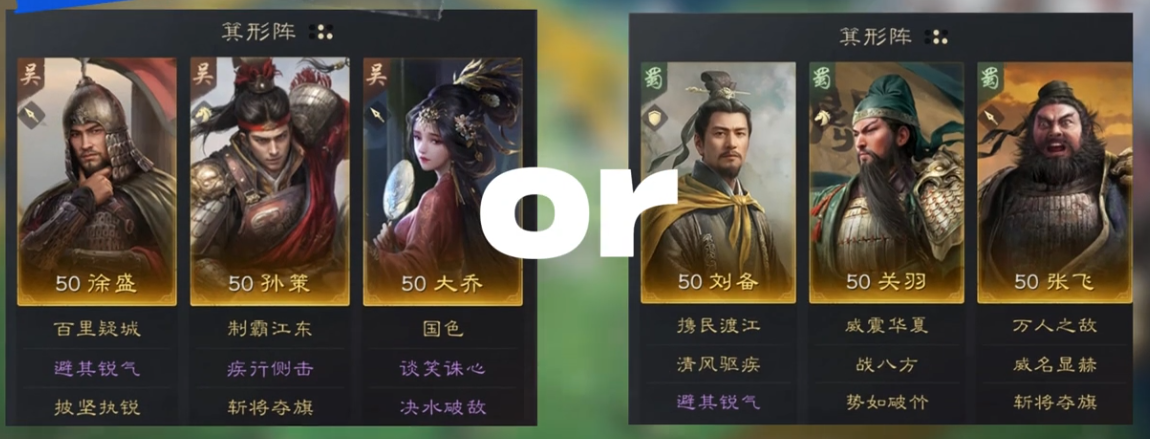Click the formation dots icon in right panel
Viewport: 1150px width, 439px height.
[x=937, y=37]
